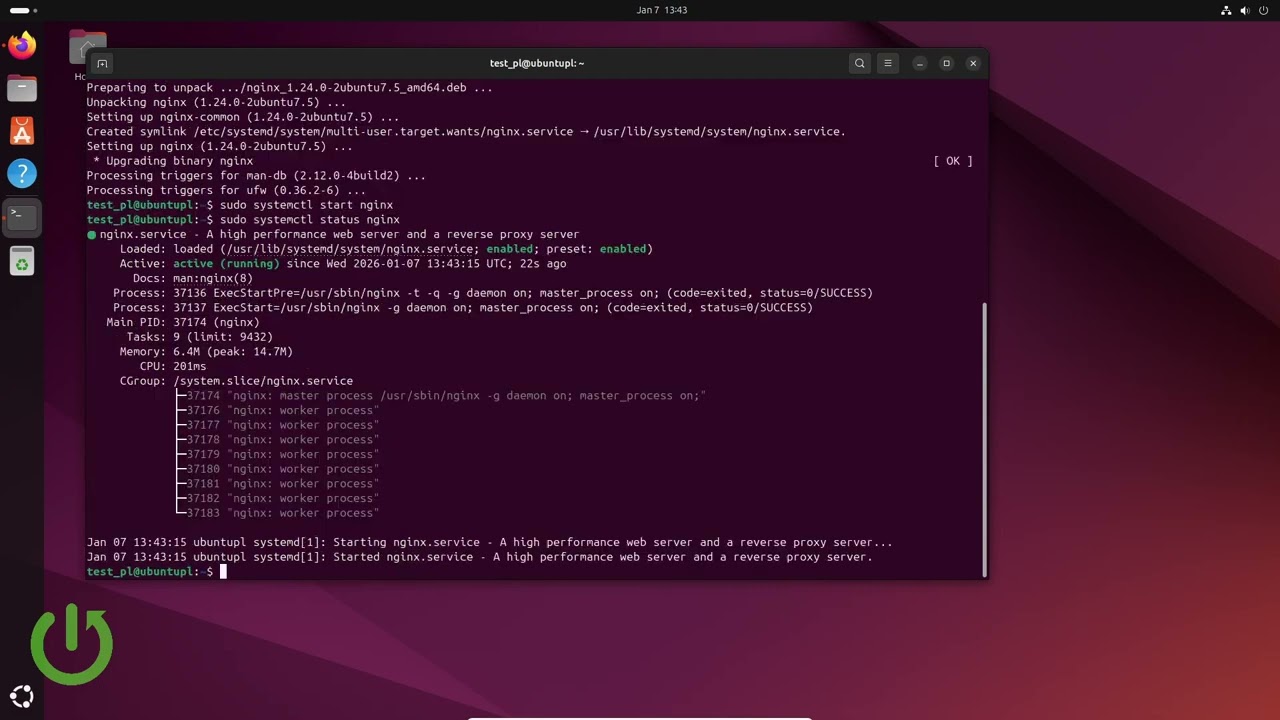Click the 'Memory: 6.4M (peak: 14.7M)' line
1280x720 pixels.
(x=206, y=352)
